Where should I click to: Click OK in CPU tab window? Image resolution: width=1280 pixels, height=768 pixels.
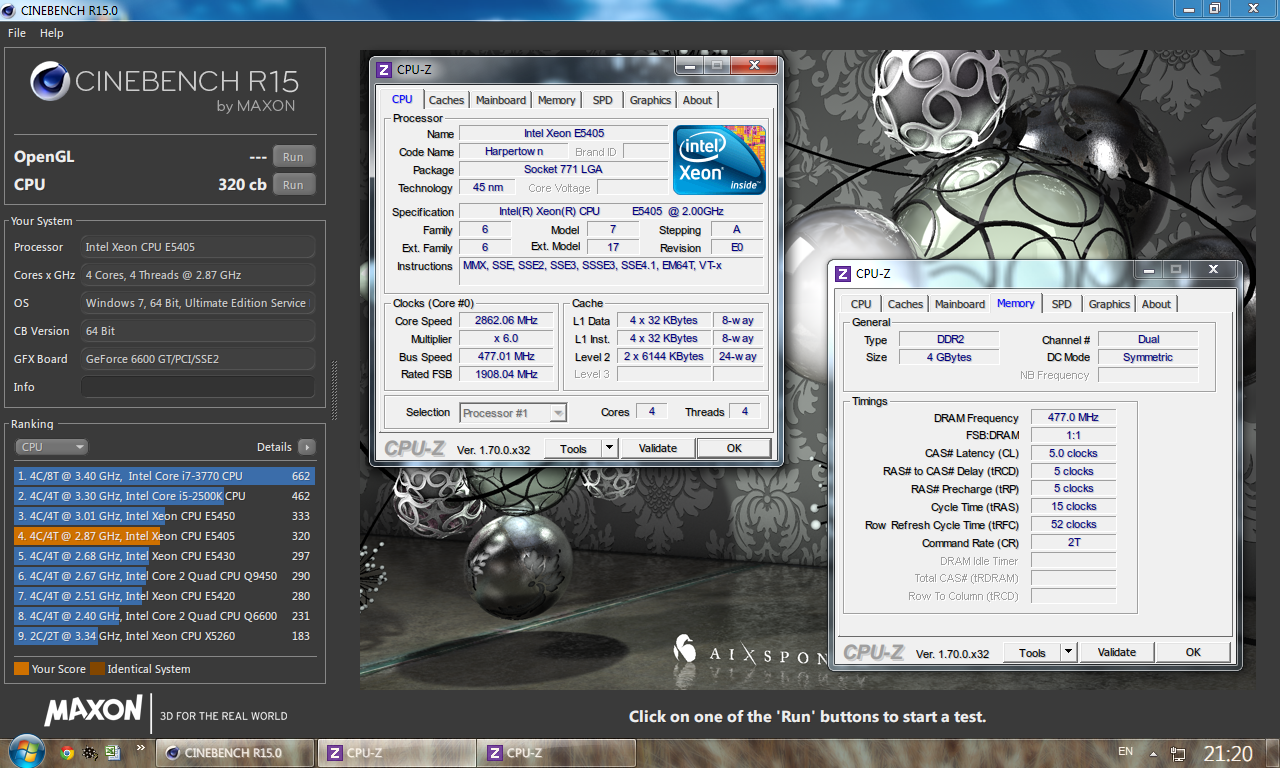point(734,448)
